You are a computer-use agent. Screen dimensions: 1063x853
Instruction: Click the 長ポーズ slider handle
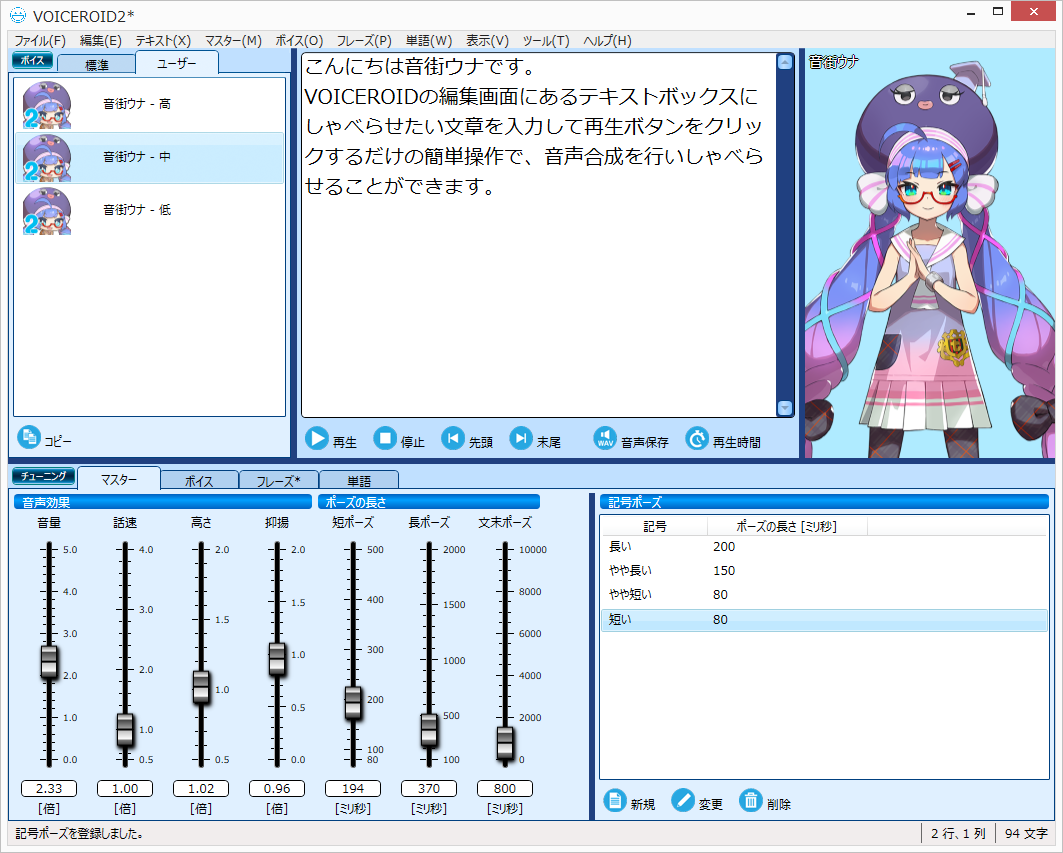pyautogui.click(x=429, y=730)
